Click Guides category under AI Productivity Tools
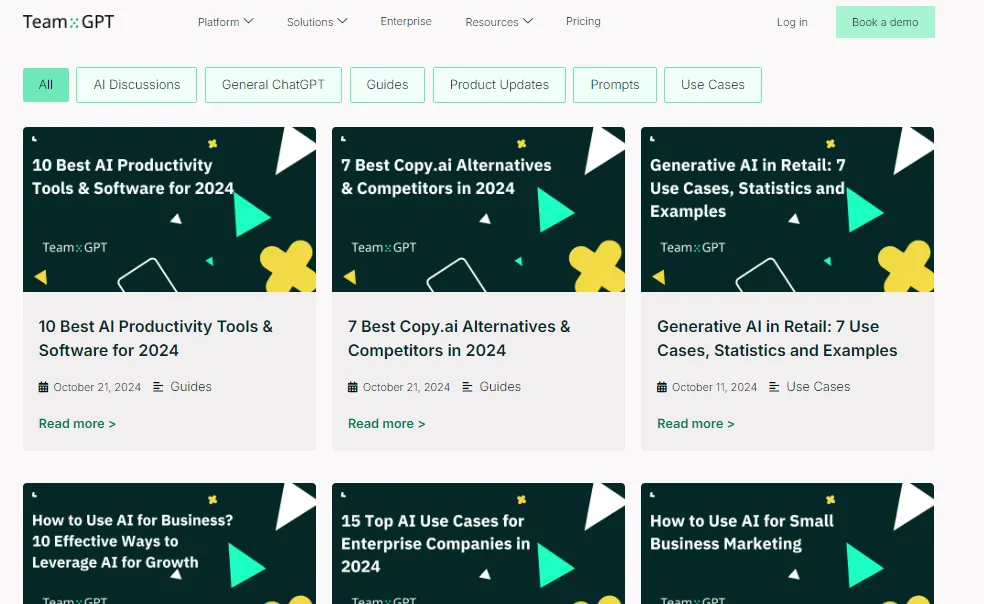Viewport: 984px width, 604px height. [191, 387]
